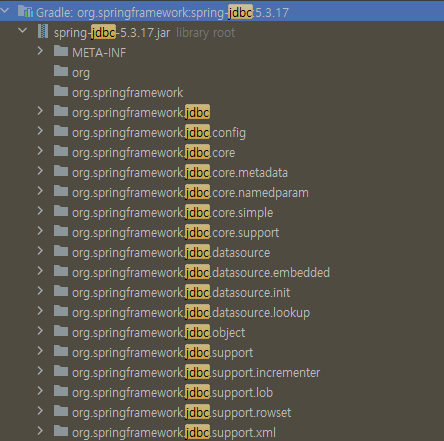Click the org.springframework folder icon
444x441 pixels.
pos(61,91)
